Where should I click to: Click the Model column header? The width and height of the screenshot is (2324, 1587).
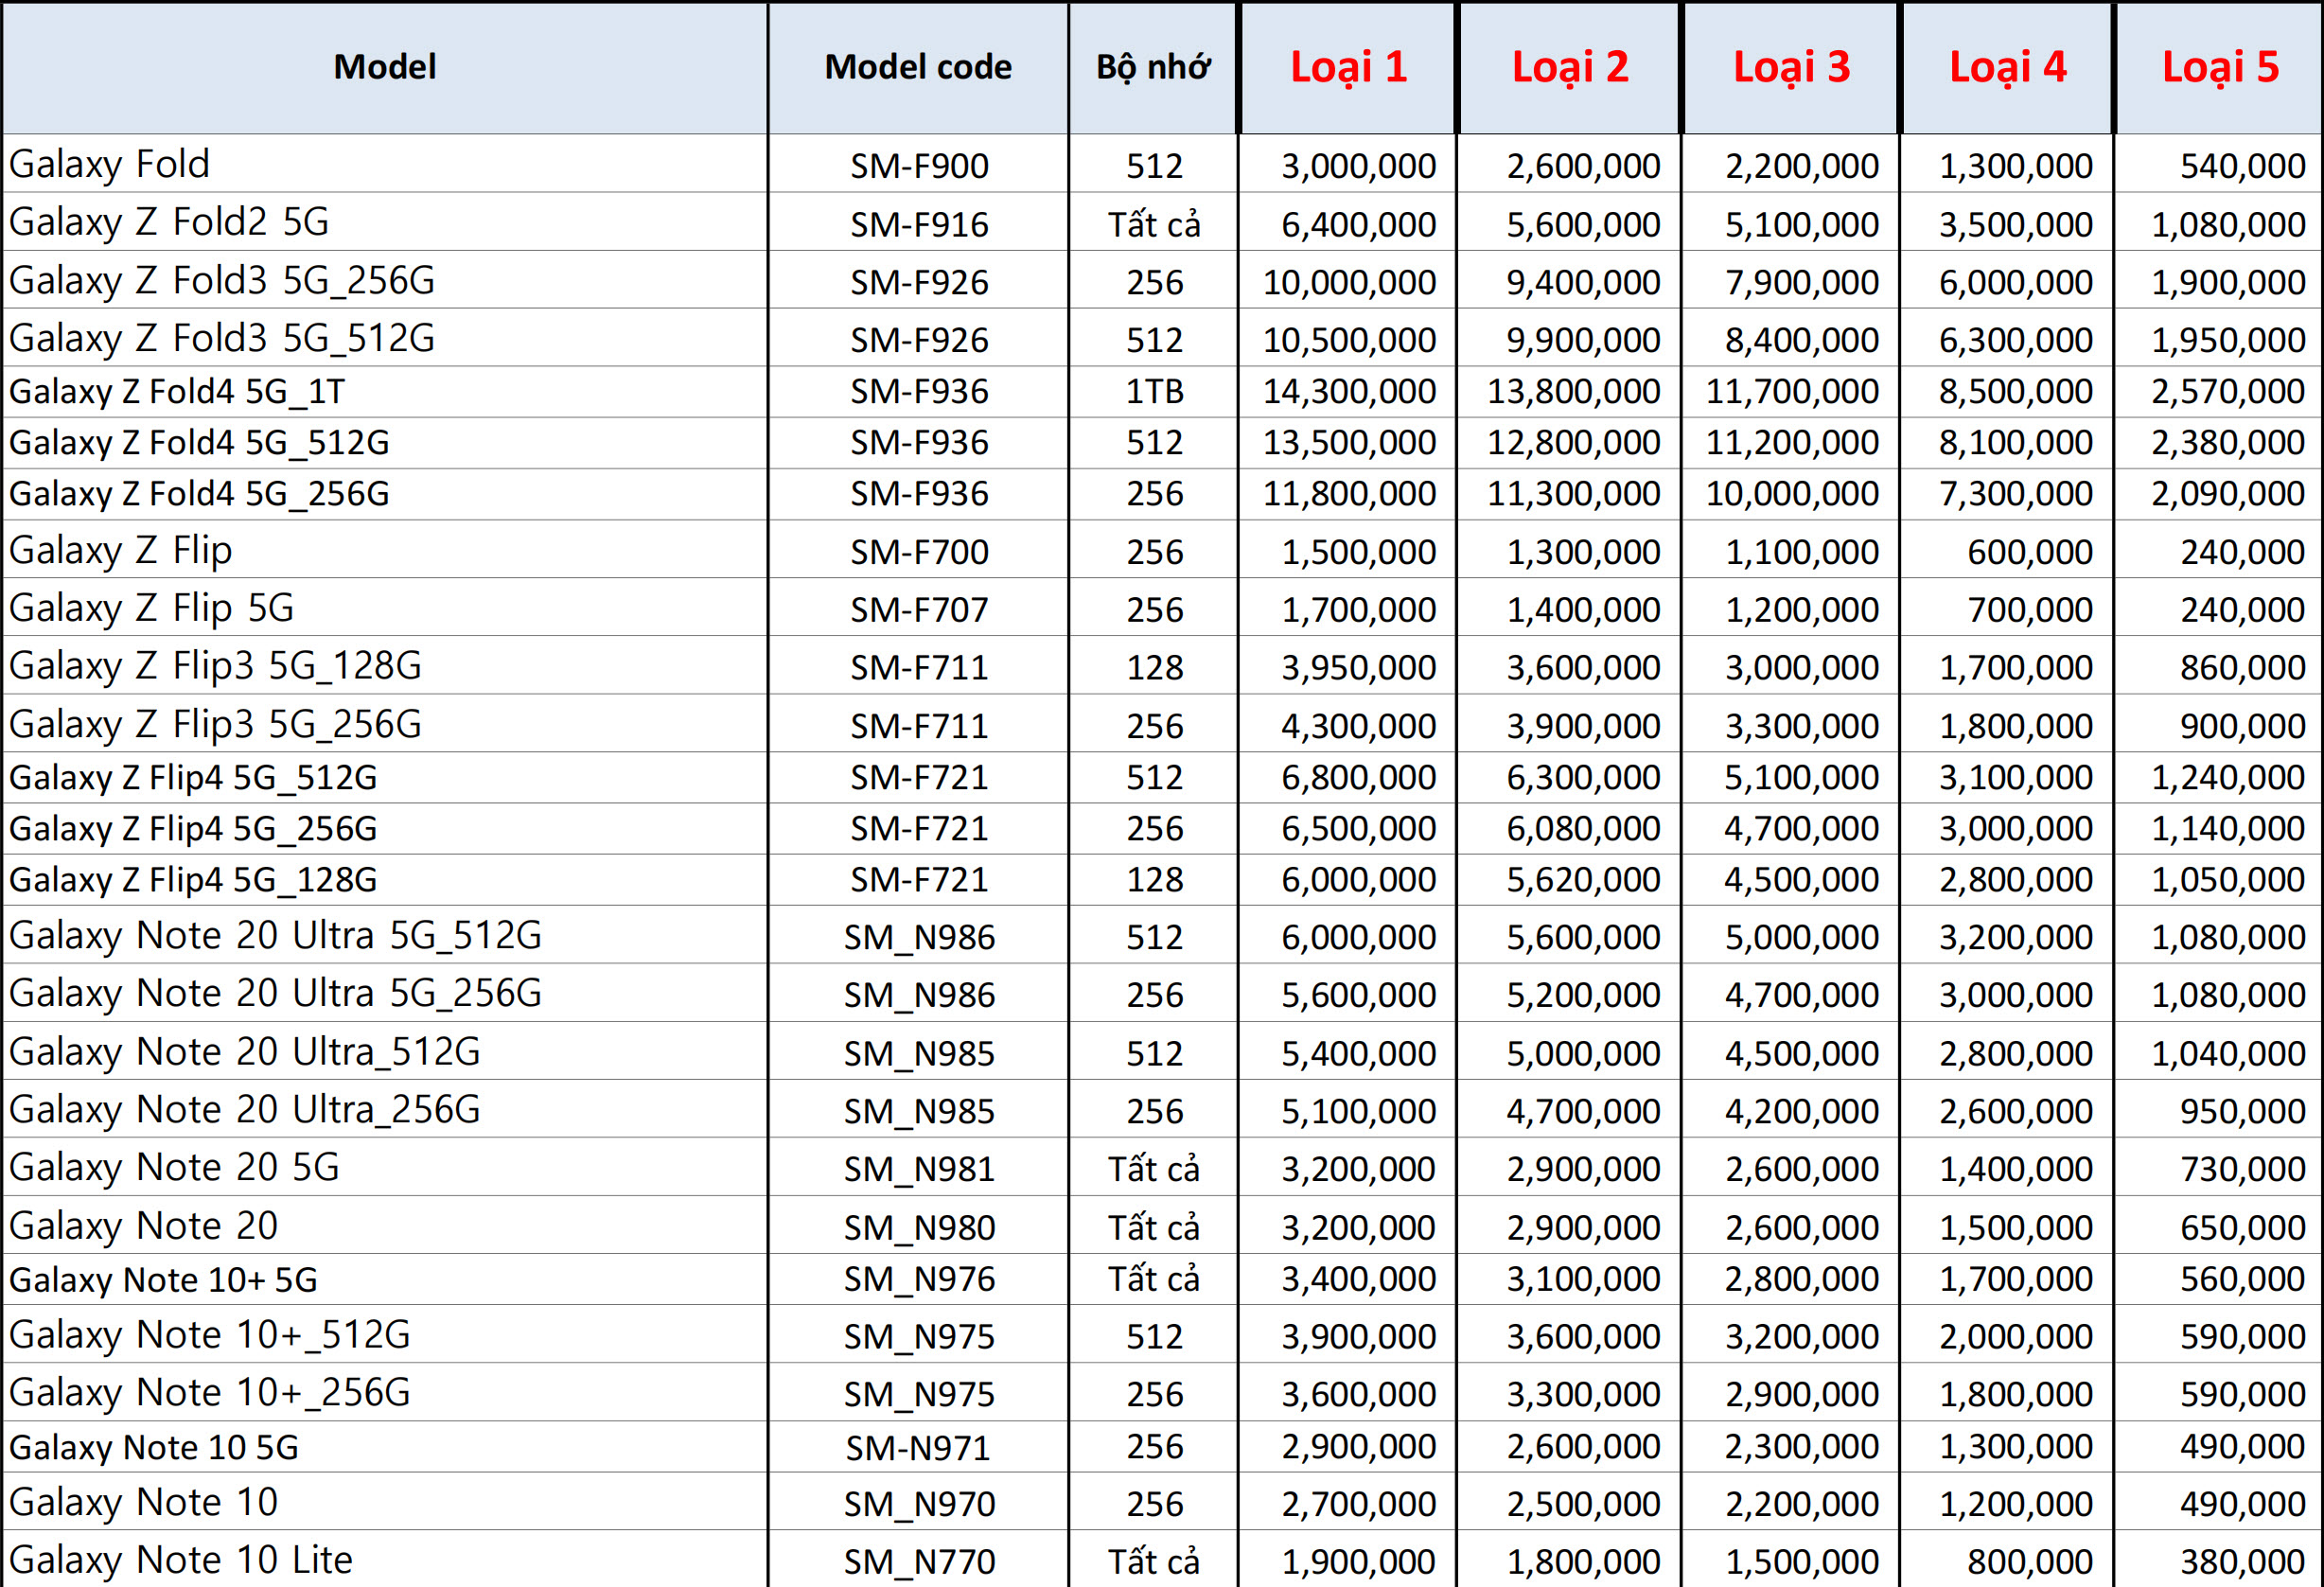[x=384, y=68]
